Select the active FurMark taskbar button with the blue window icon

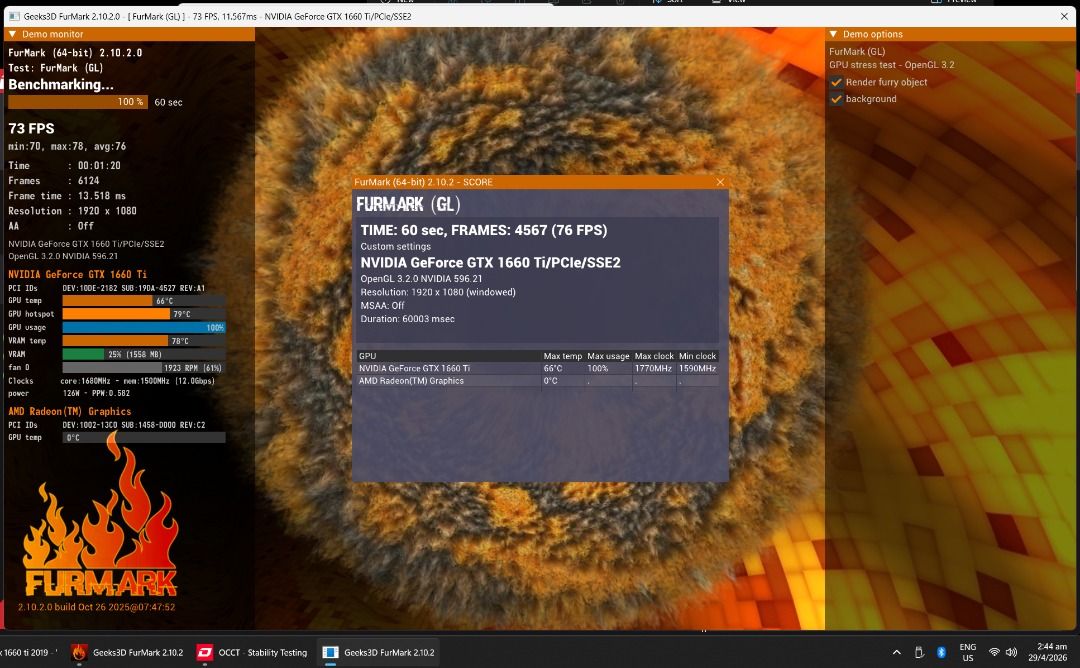click(x=379, y=652)
